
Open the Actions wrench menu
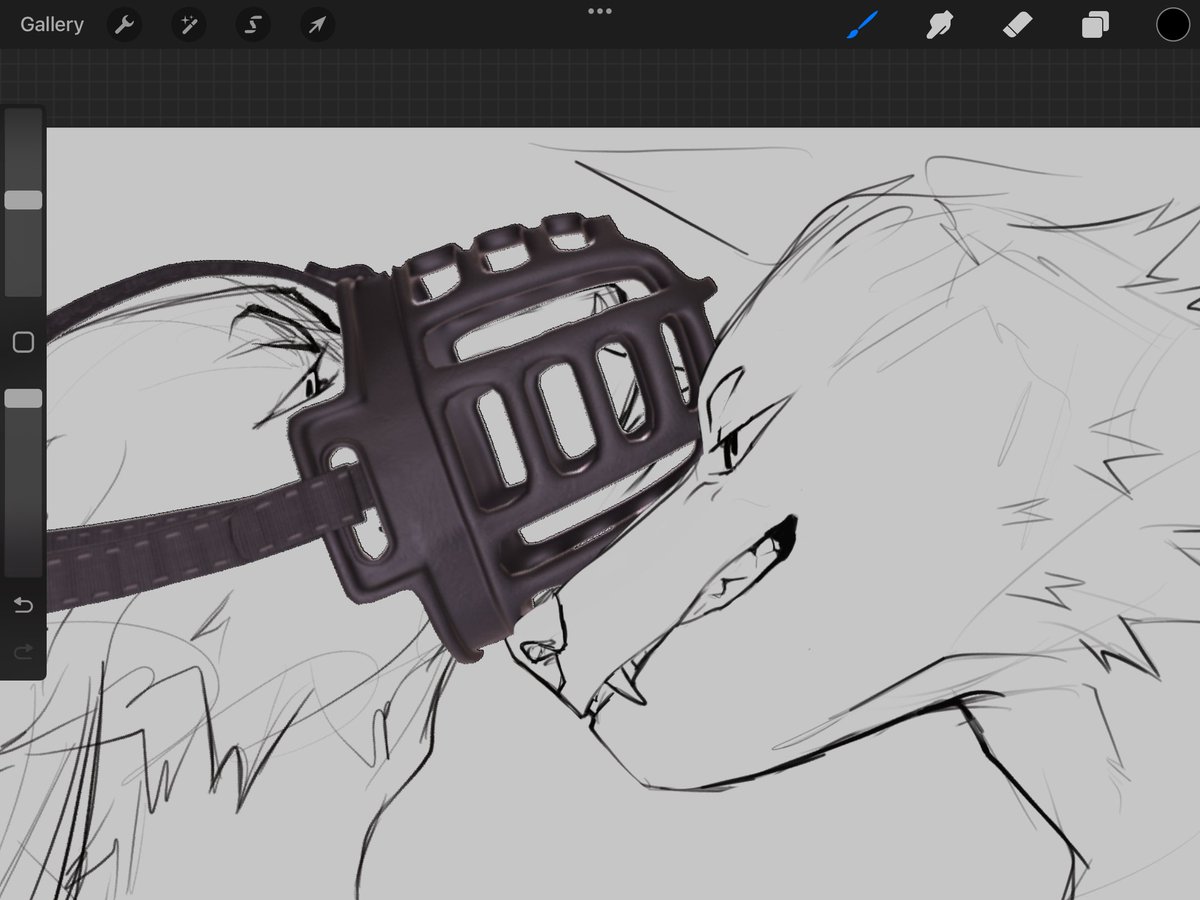[125, 25]
